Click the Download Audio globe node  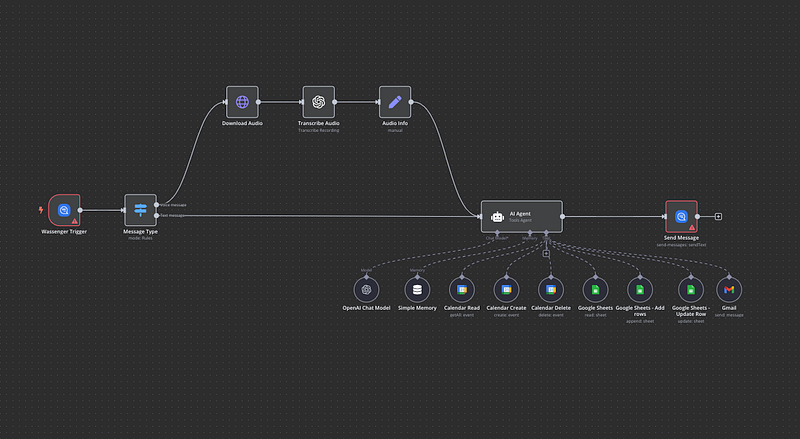242,101
